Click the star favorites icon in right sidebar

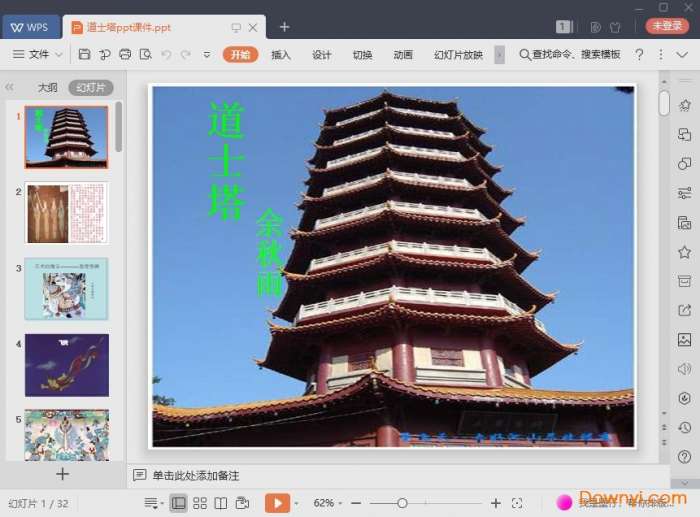684,252
